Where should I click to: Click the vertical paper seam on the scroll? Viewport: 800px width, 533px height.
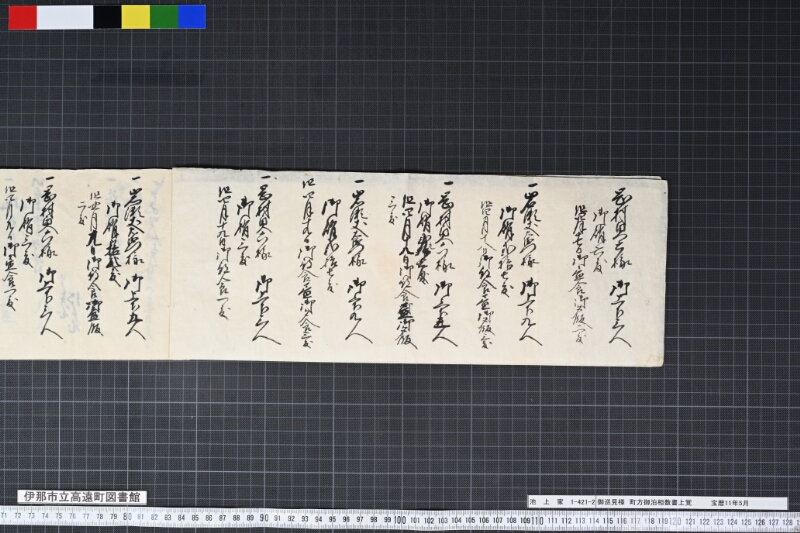(x=171, y=264)
